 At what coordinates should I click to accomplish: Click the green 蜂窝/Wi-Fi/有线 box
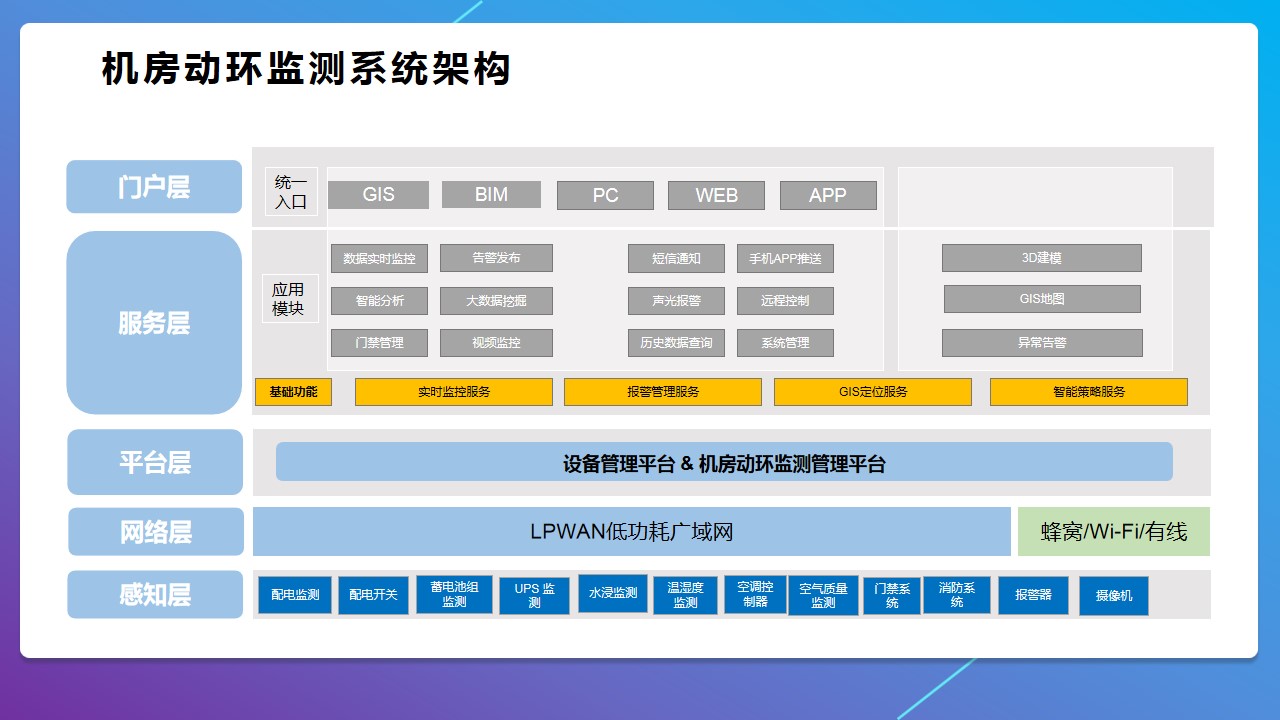point(1113,532)
